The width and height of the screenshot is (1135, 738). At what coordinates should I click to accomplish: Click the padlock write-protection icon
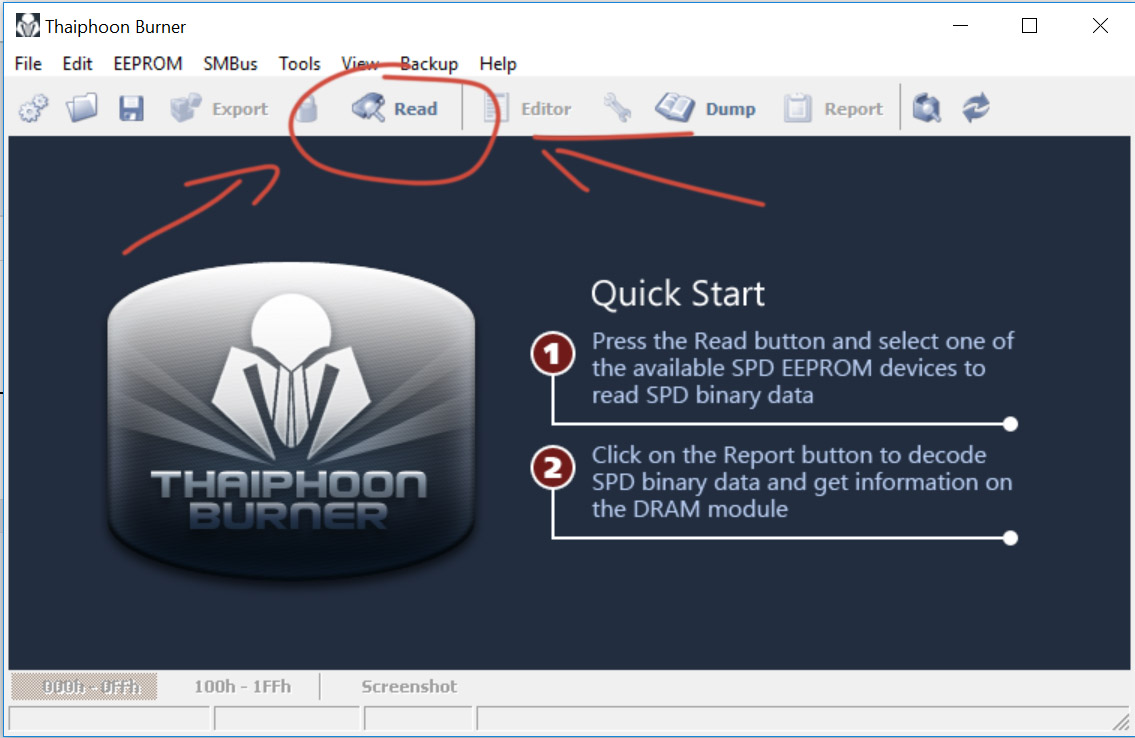click(x=306, y=109)
